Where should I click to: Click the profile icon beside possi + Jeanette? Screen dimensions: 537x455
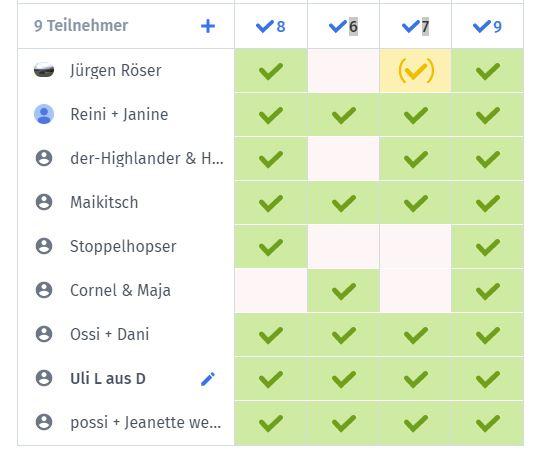pos(44,422)
